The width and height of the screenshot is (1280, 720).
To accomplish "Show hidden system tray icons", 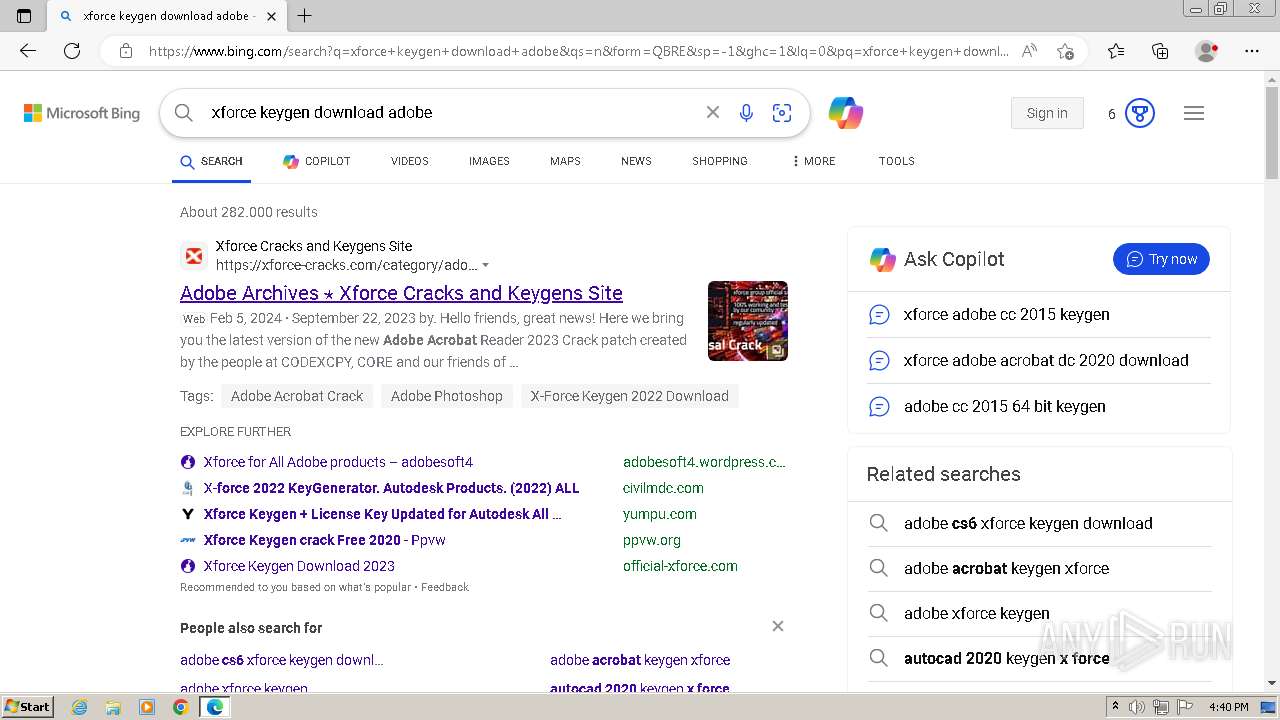I will pyautogui.click(x=1115, y=707).
